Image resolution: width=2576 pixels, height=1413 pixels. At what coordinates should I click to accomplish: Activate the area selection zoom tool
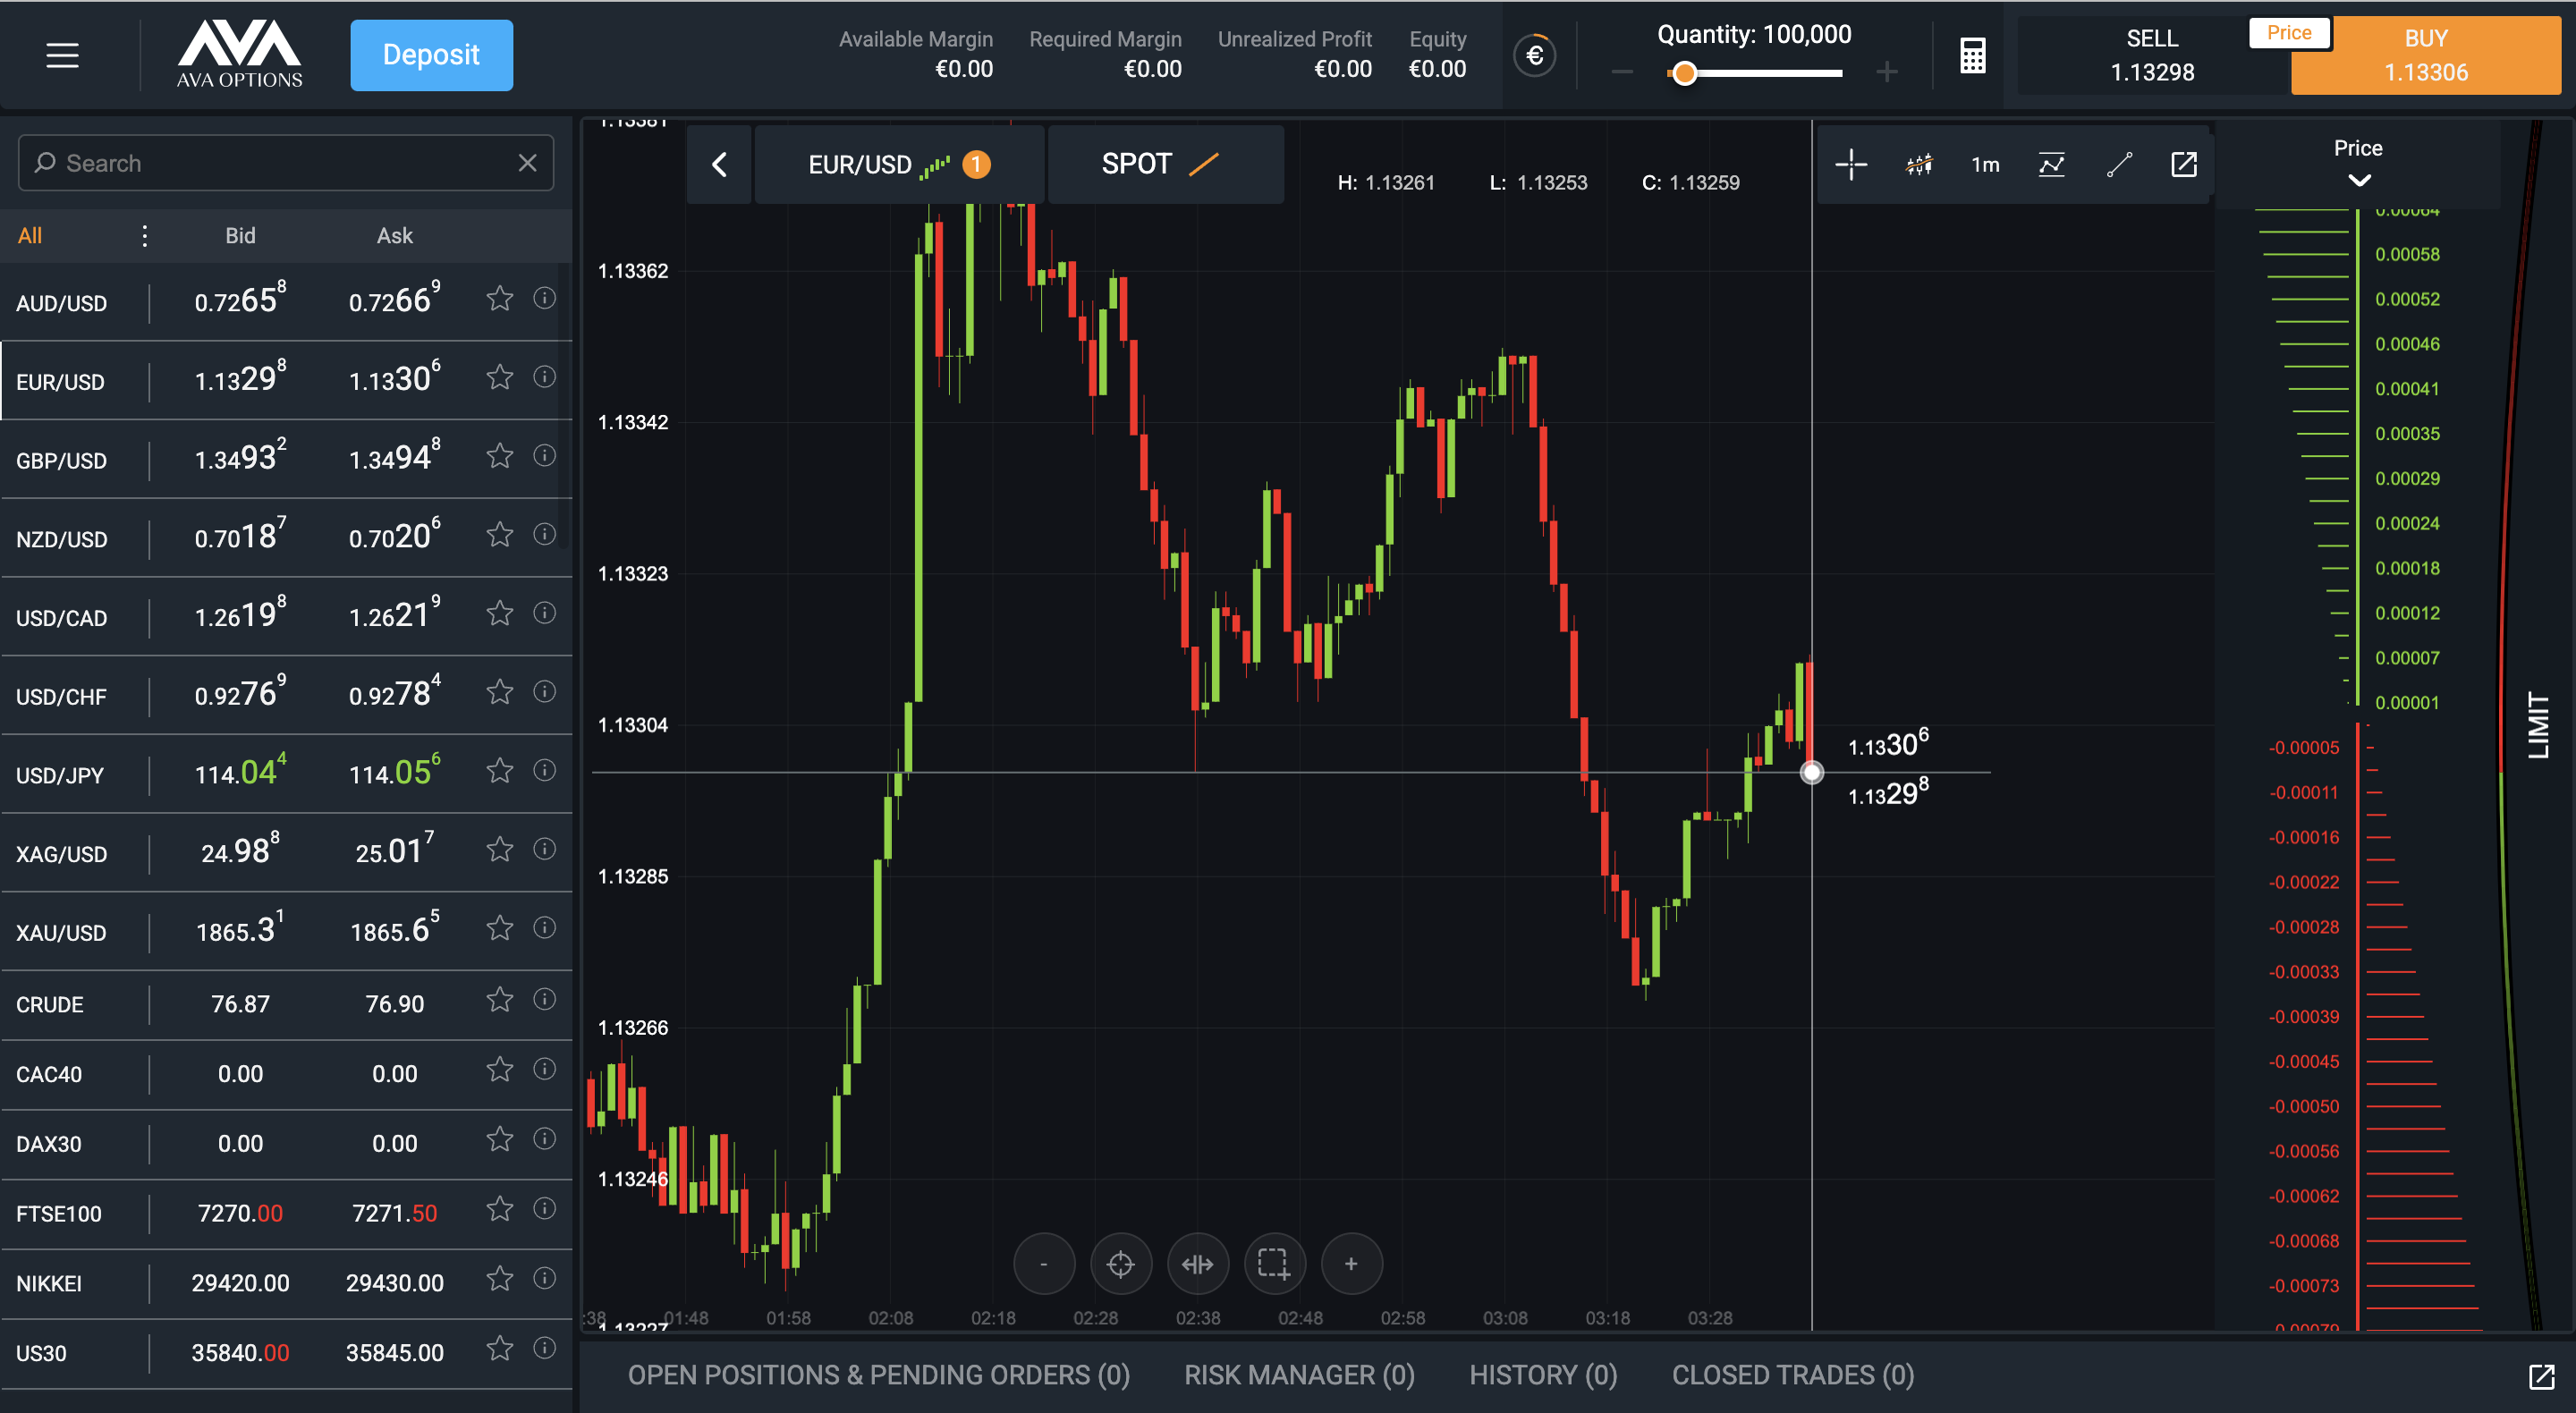coord(1274,1264)
